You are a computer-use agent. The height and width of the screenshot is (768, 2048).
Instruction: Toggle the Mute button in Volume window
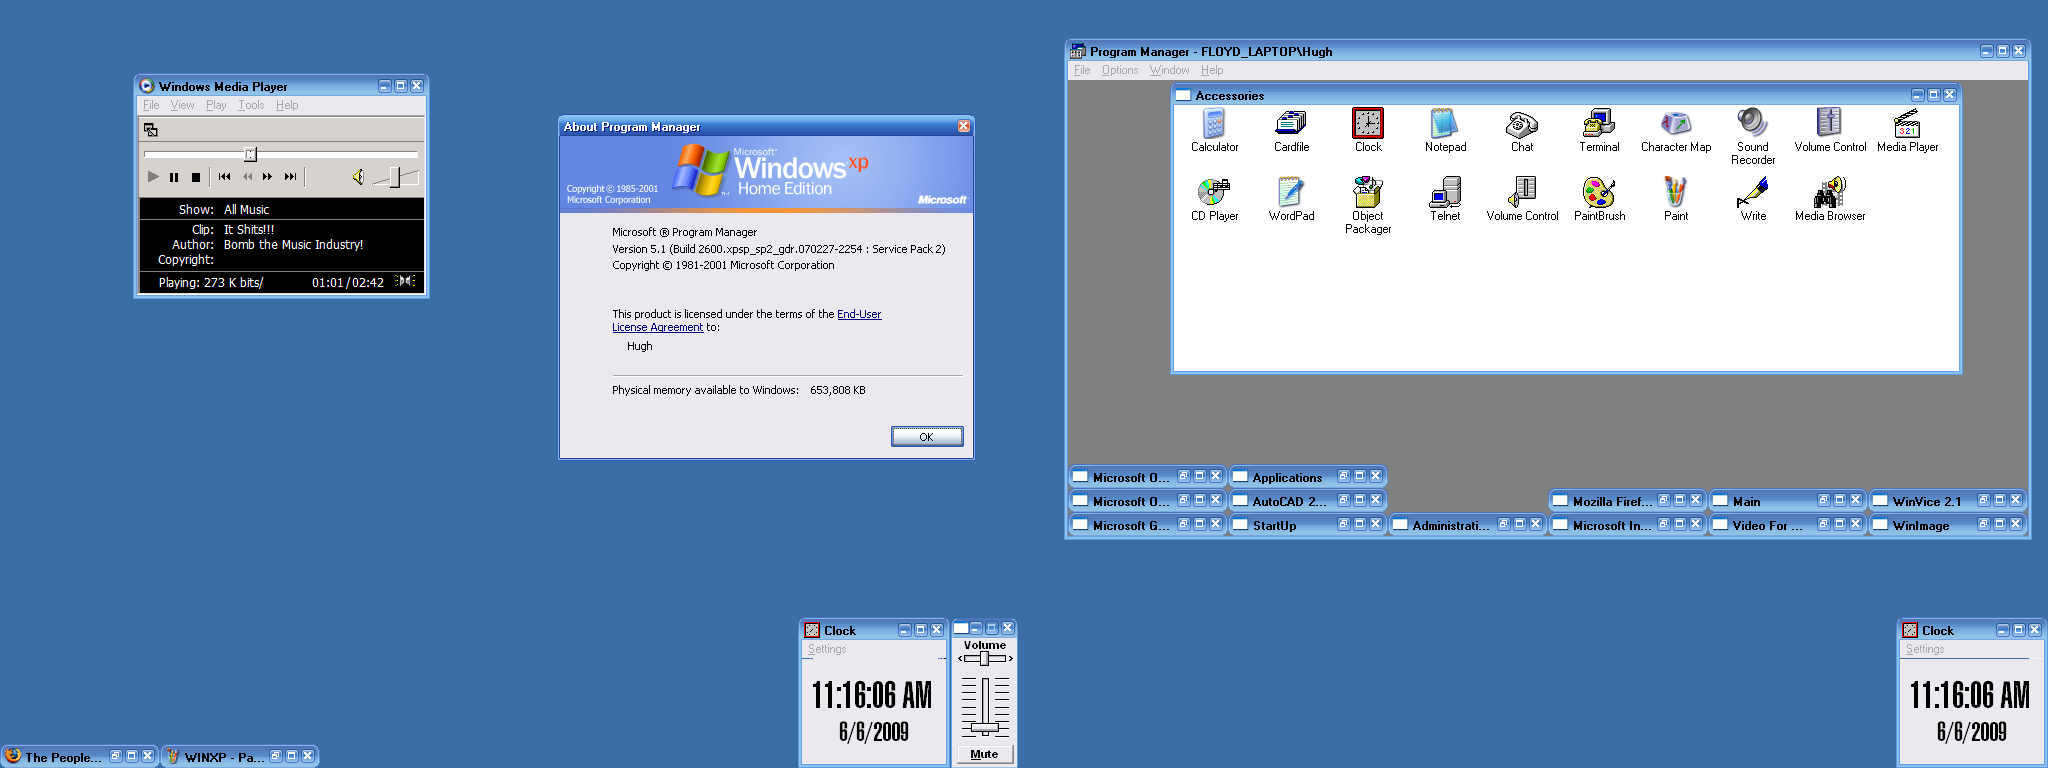click(984, 754)
